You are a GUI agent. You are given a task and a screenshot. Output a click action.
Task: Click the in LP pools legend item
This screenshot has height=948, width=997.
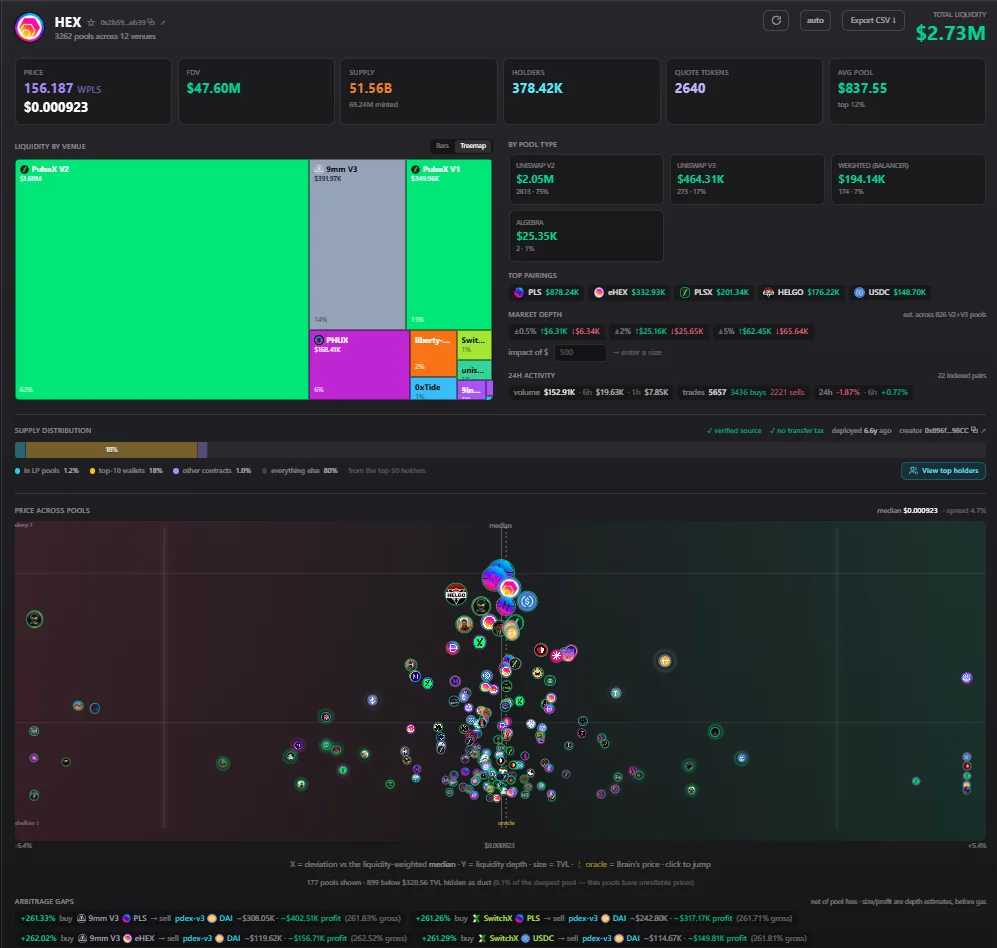pyautogui.click(x=47, y=471)
